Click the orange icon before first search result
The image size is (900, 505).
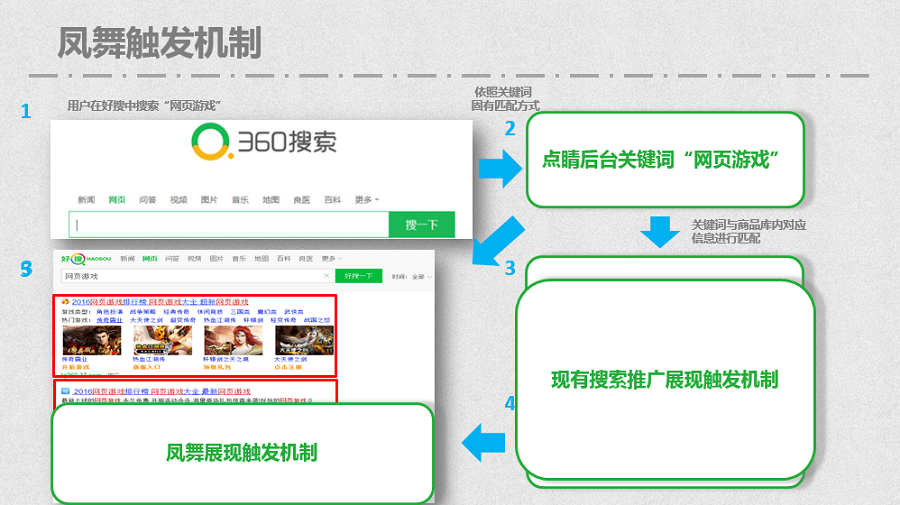tap(65, 301)
